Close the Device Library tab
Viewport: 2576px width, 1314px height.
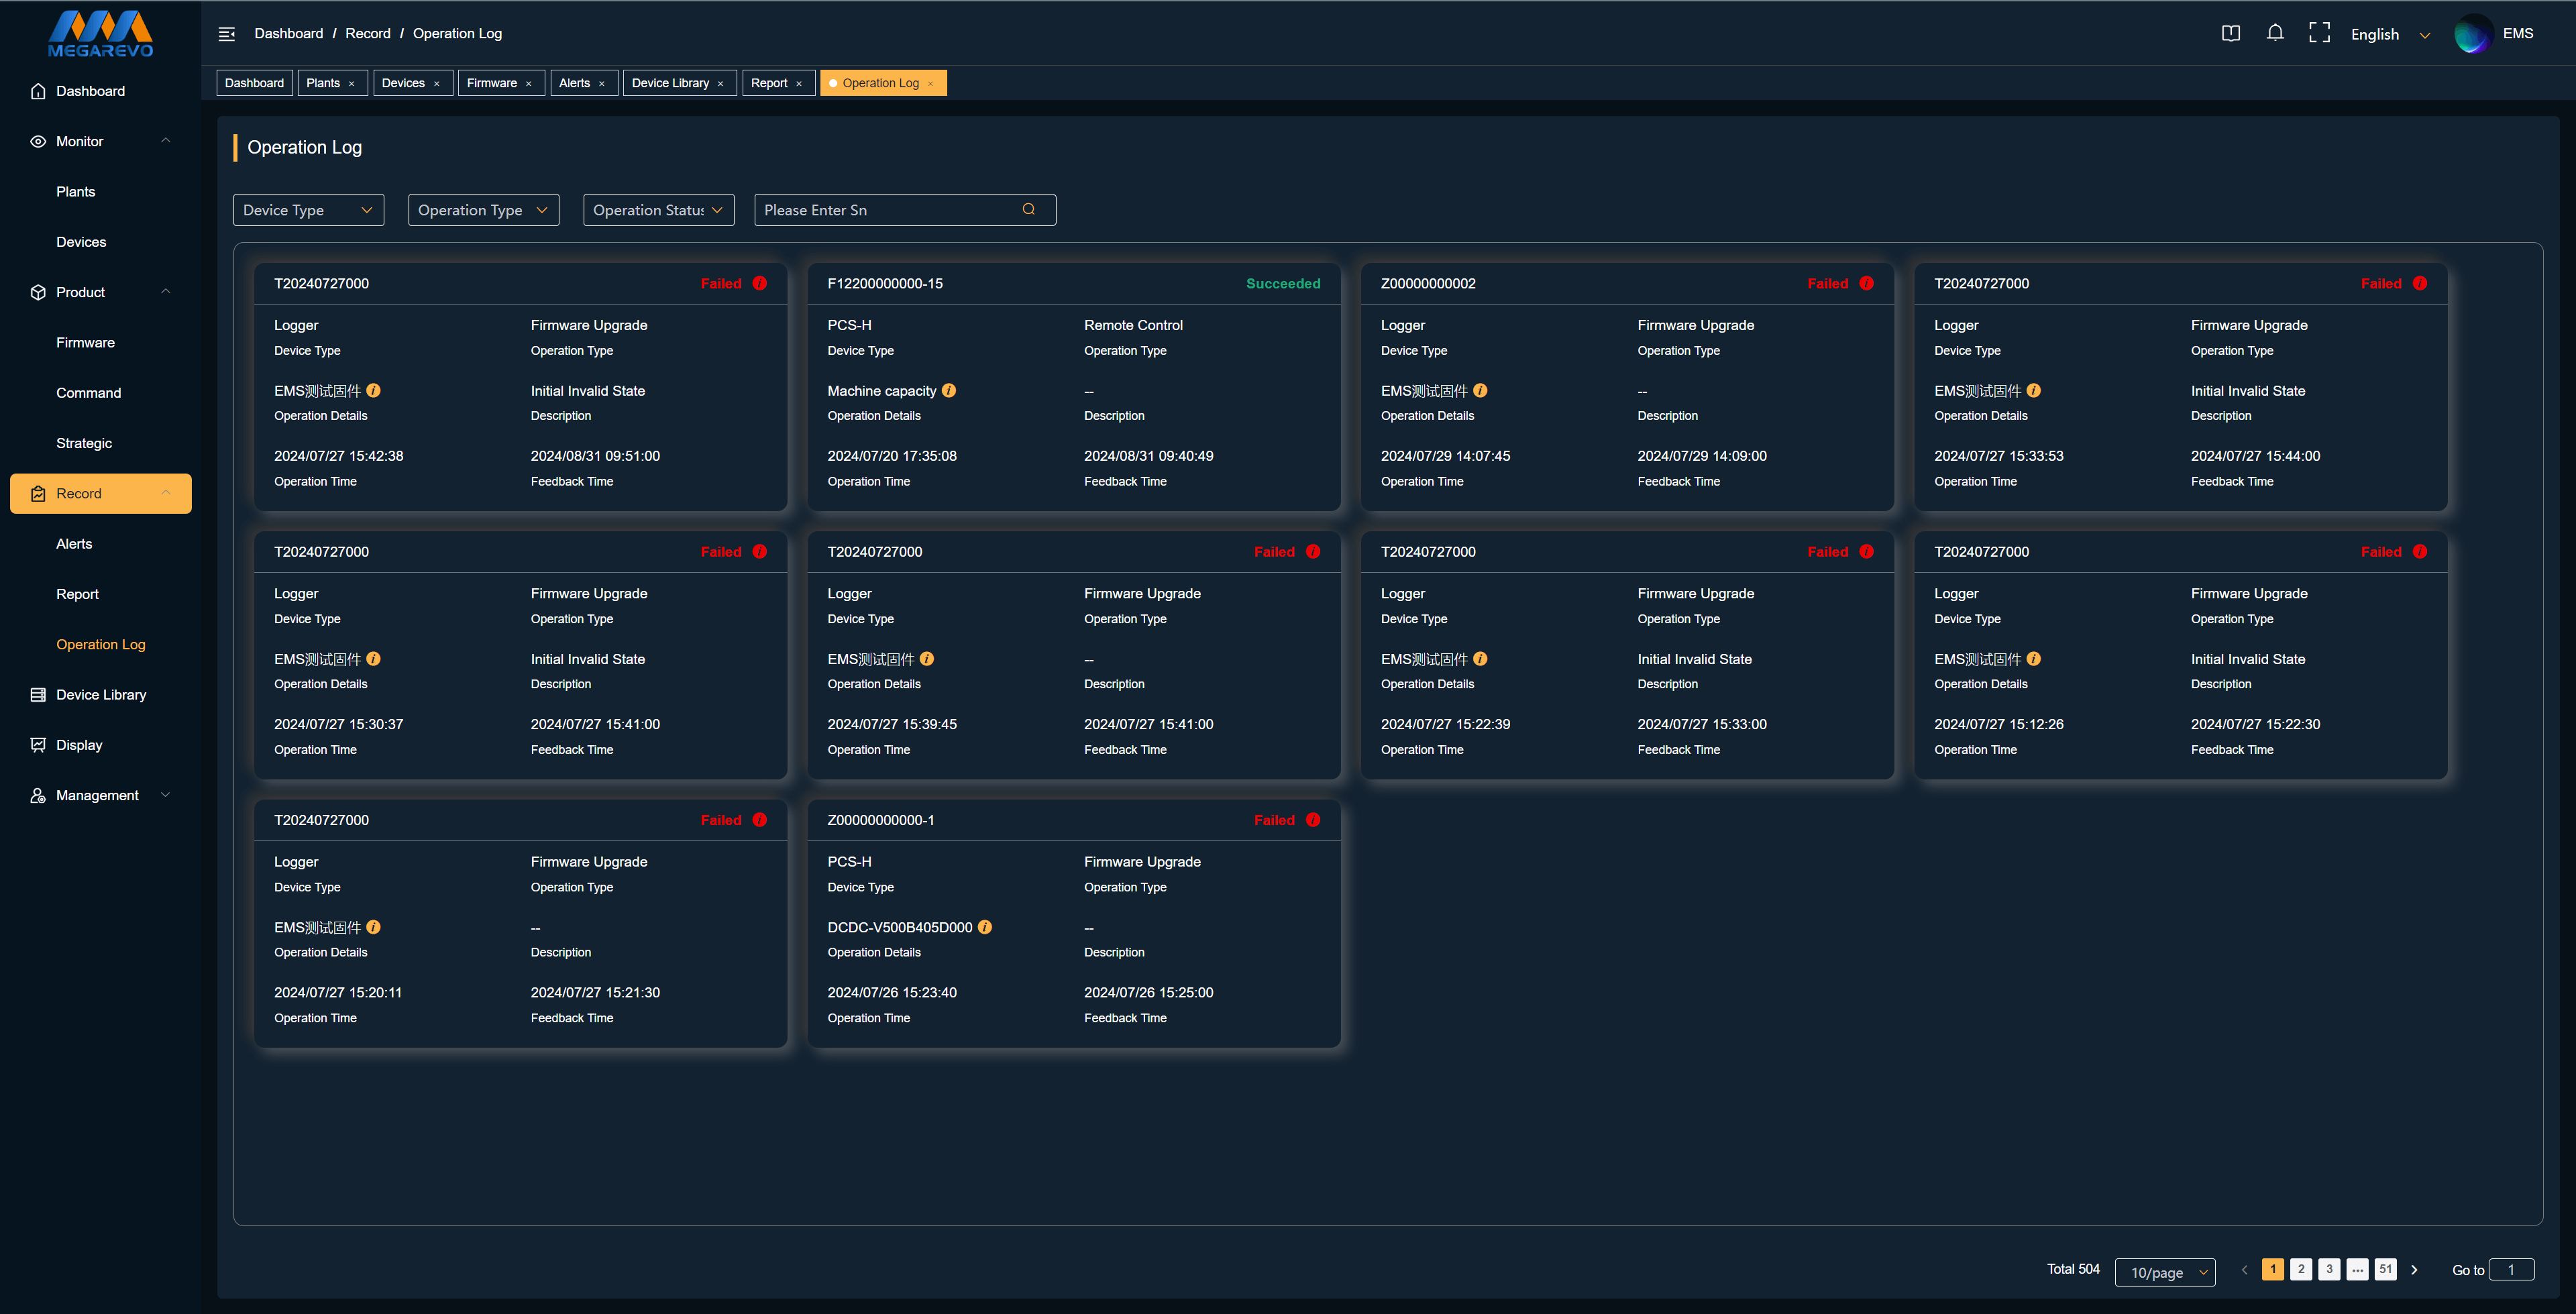(720, 84)
